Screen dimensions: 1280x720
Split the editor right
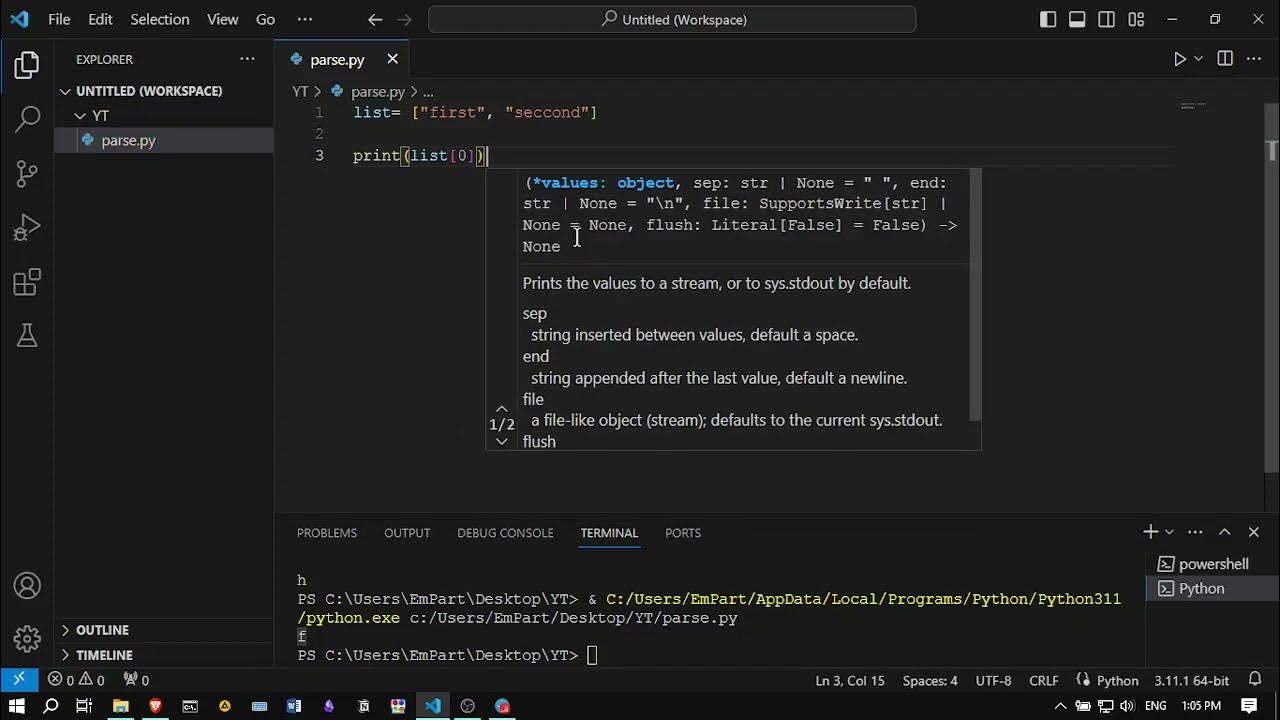tap(1225, 59)
